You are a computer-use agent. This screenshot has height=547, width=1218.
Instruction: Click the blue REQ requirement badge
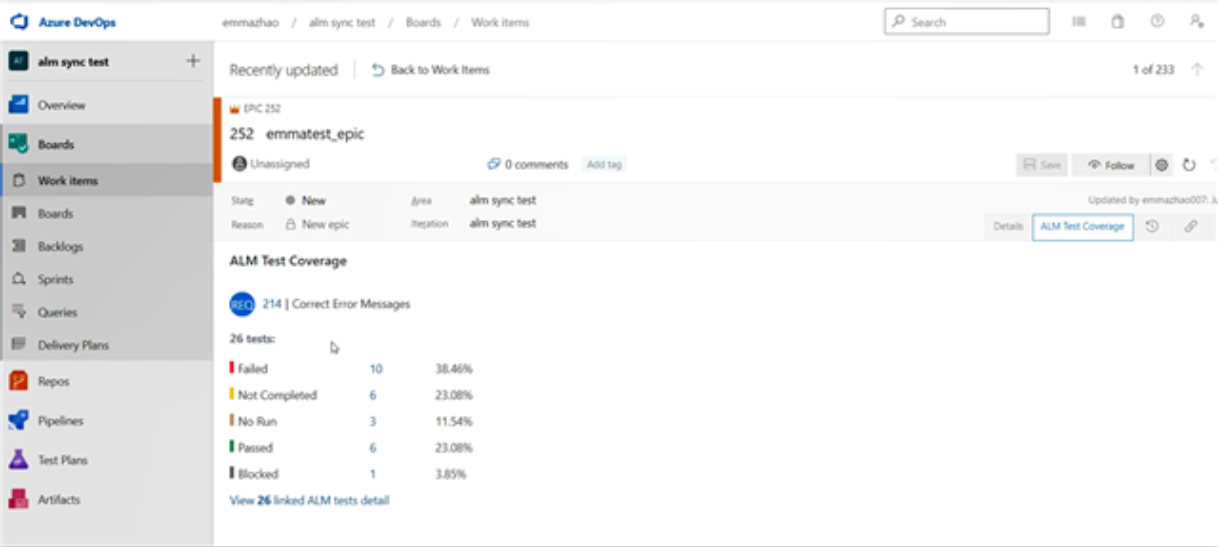click(x=242, y=304)
